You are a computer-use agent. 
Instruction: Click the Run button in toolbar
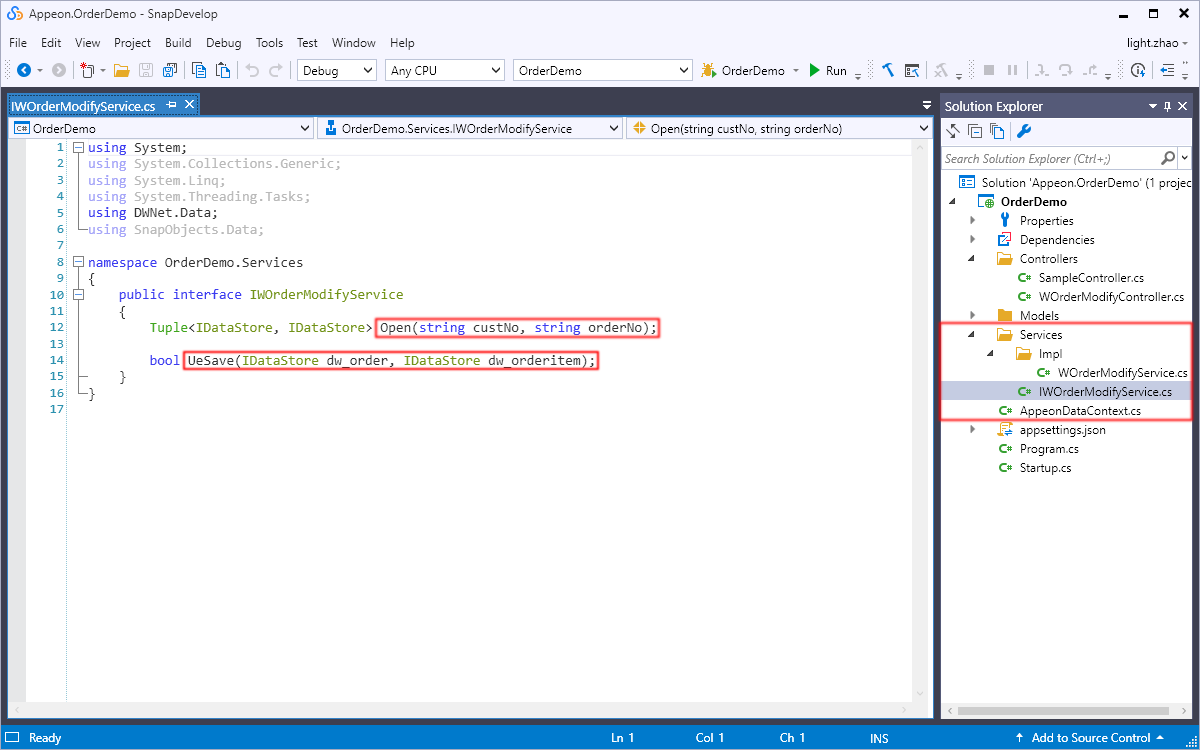pyautogui.click(x=828, y=71)
